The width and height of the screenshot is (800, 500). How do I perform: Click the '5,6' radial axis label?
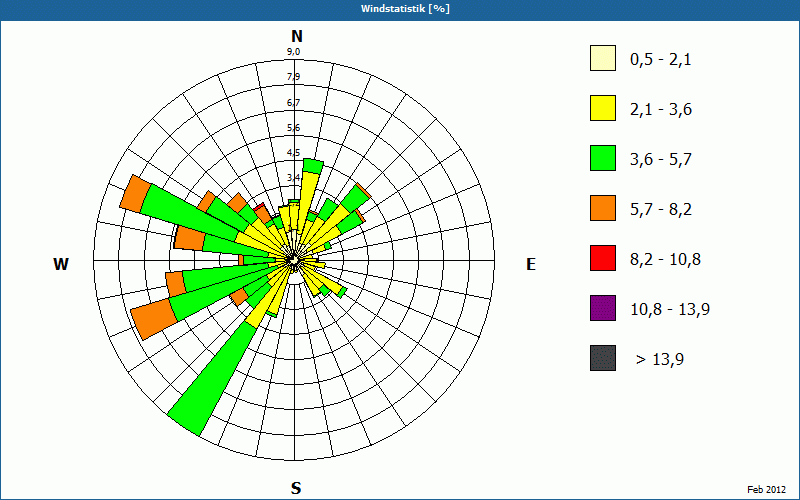coord(293,128)
